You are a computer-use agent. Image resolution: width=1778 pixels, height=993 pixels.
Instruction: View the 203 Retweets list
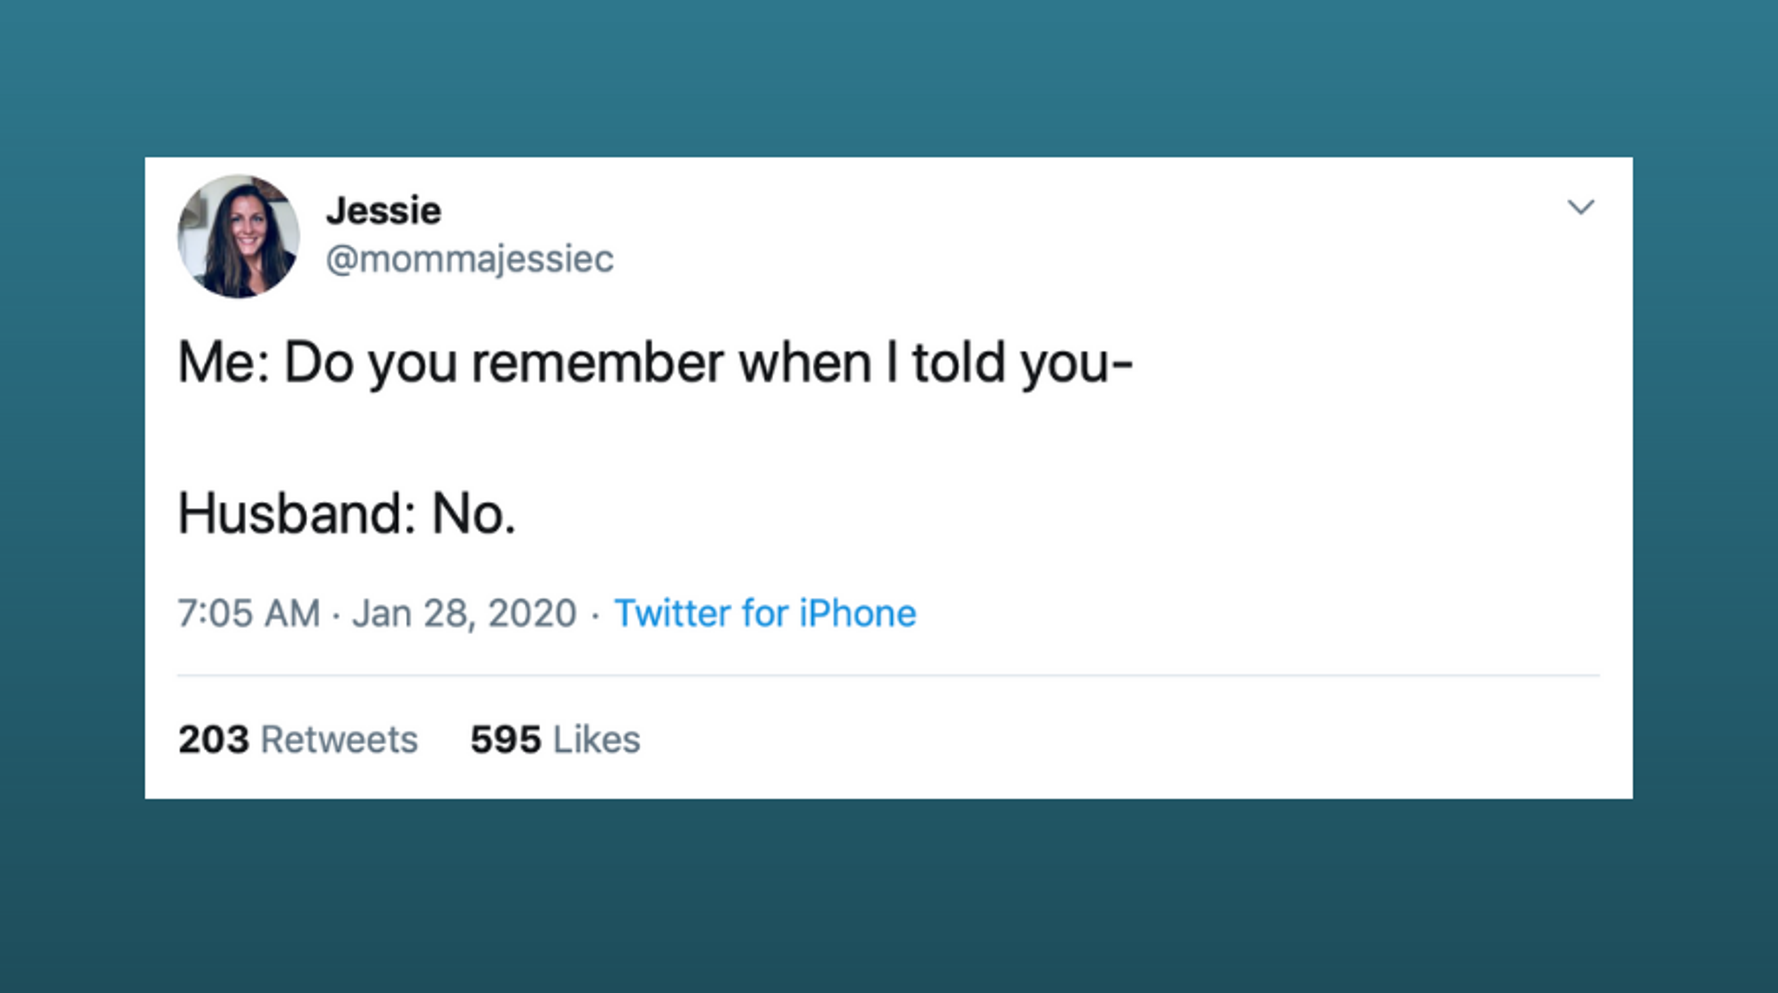pos(297,740)
